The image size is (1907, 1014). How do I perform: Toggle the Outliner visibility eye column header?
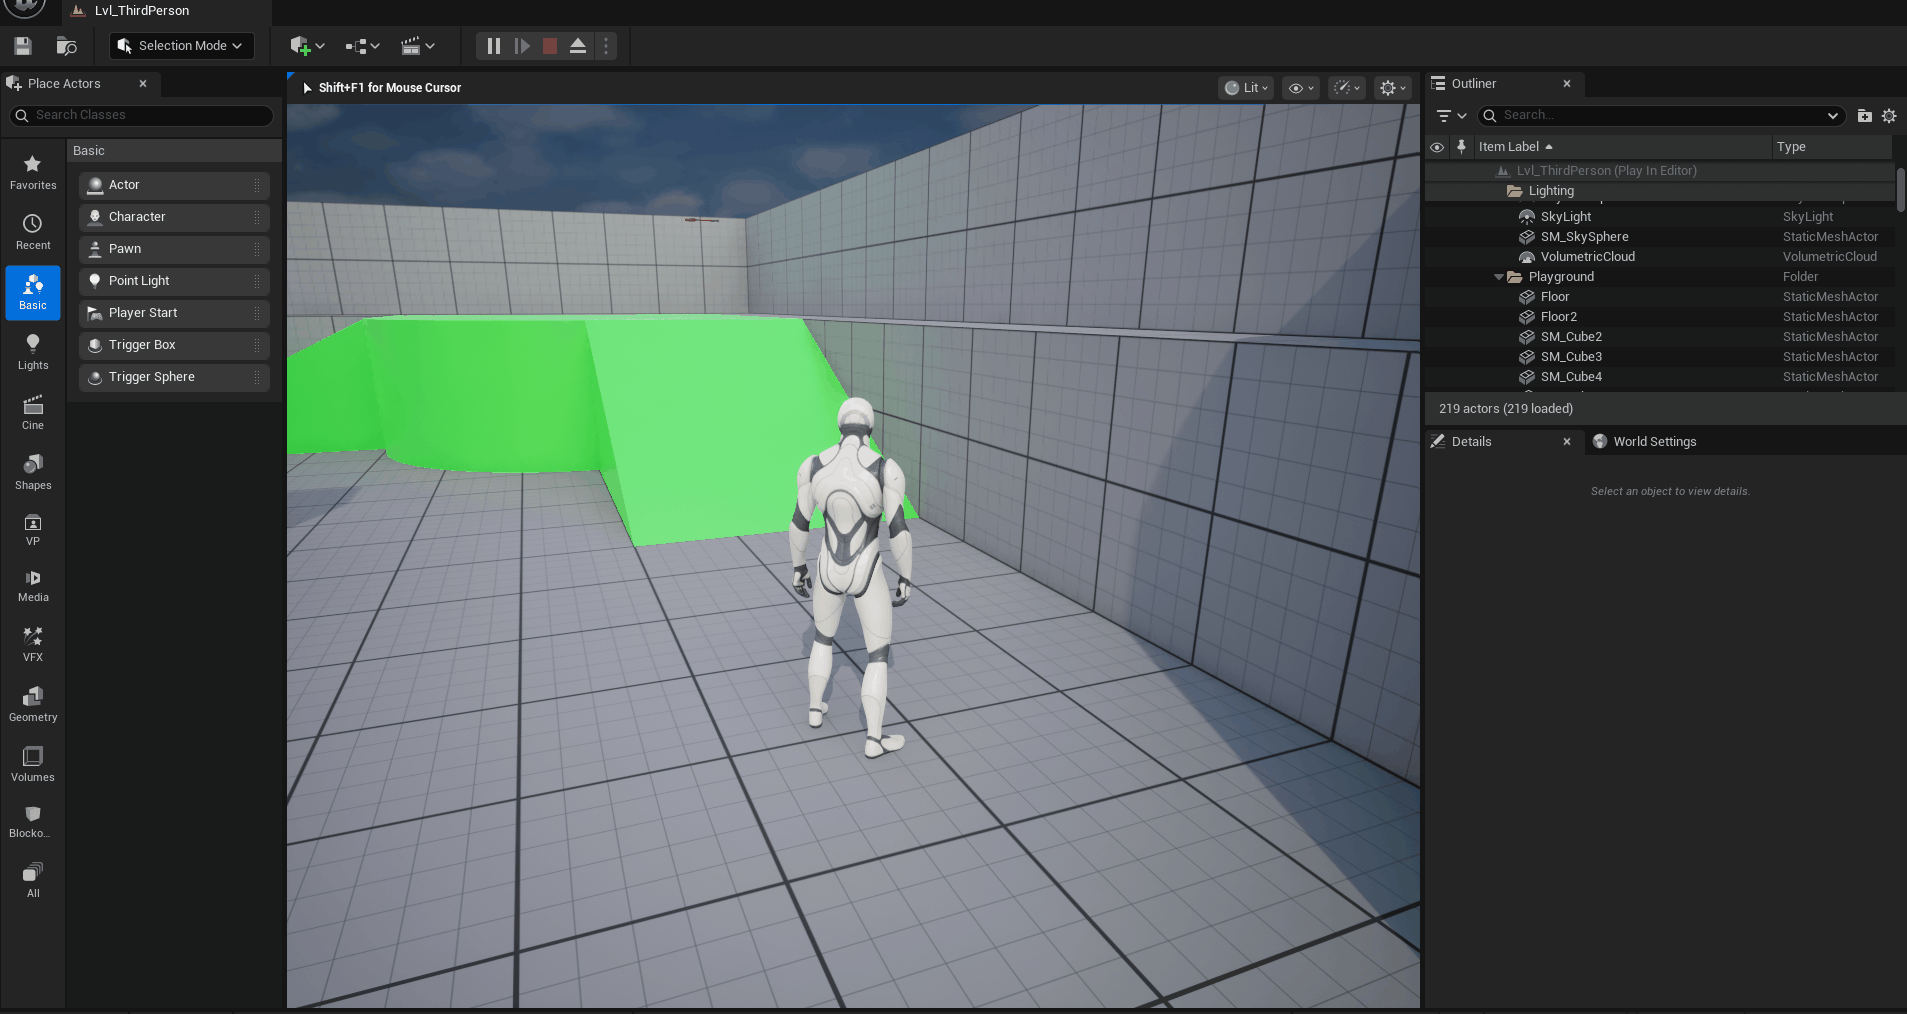[1437, 147]
